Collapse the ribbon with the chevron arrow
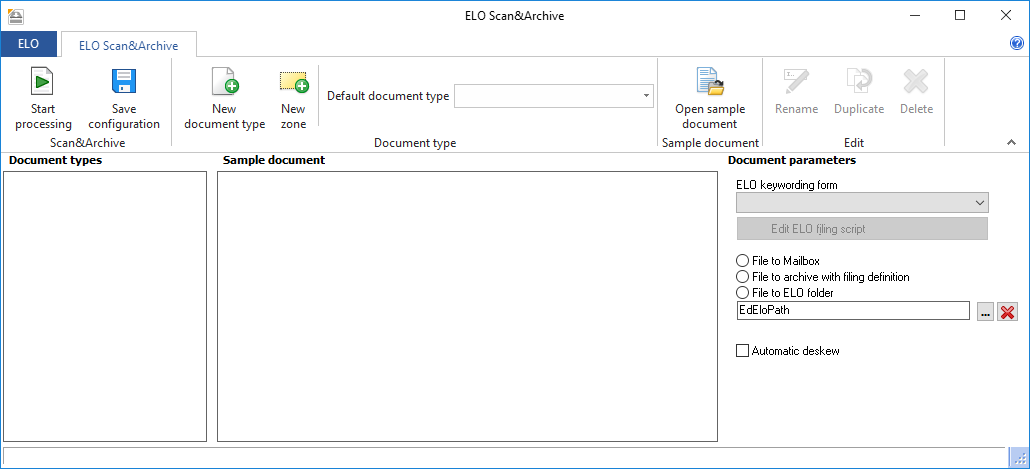Screen dimensions: 1030x469 pos(1011,143)
